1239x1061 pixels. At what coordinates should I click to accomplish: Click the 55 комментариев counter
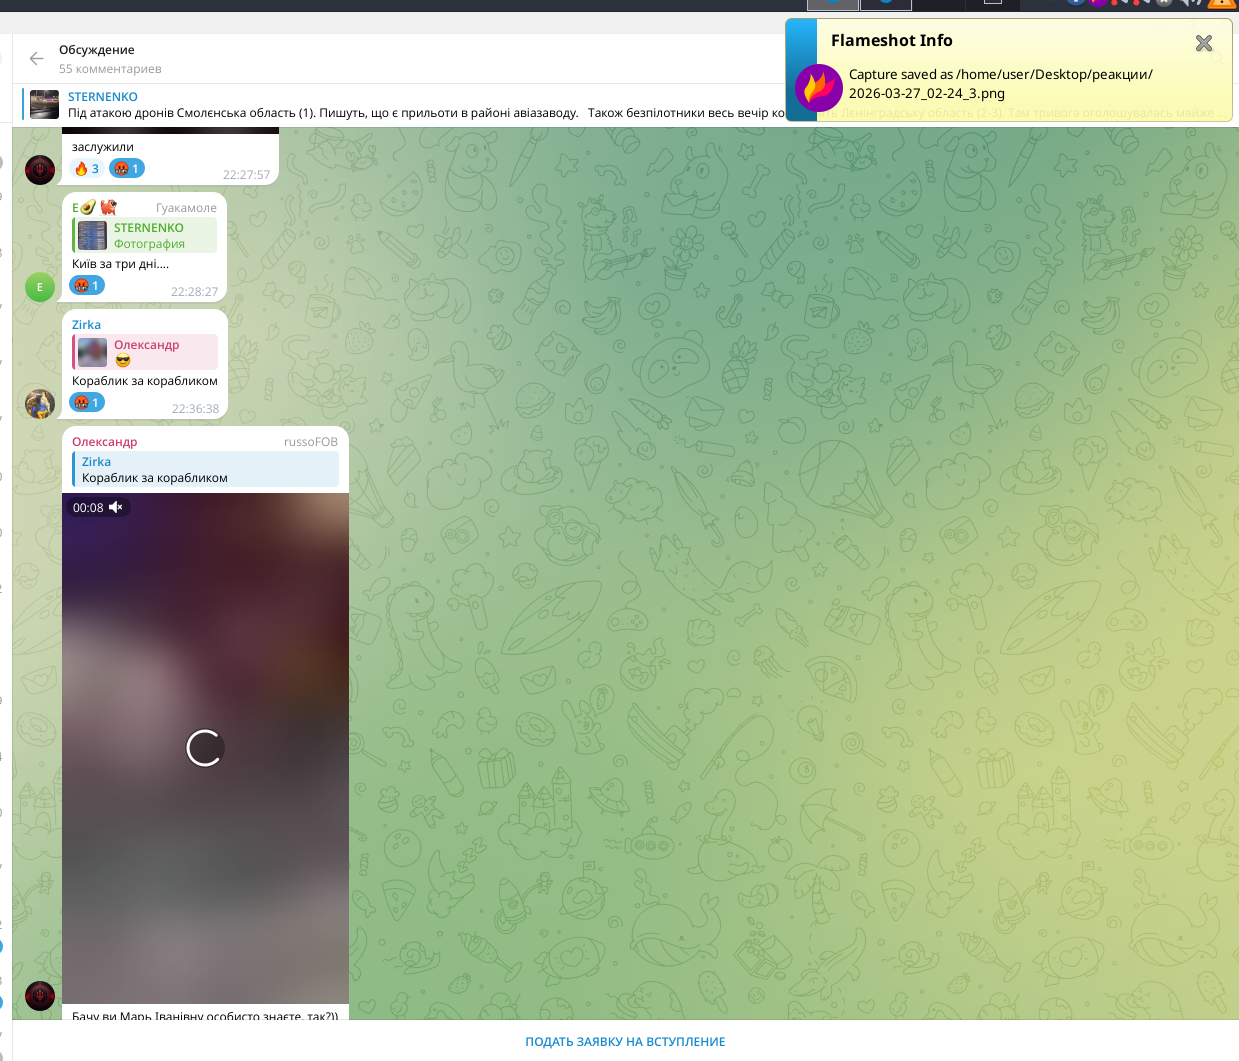pos(110,69)
